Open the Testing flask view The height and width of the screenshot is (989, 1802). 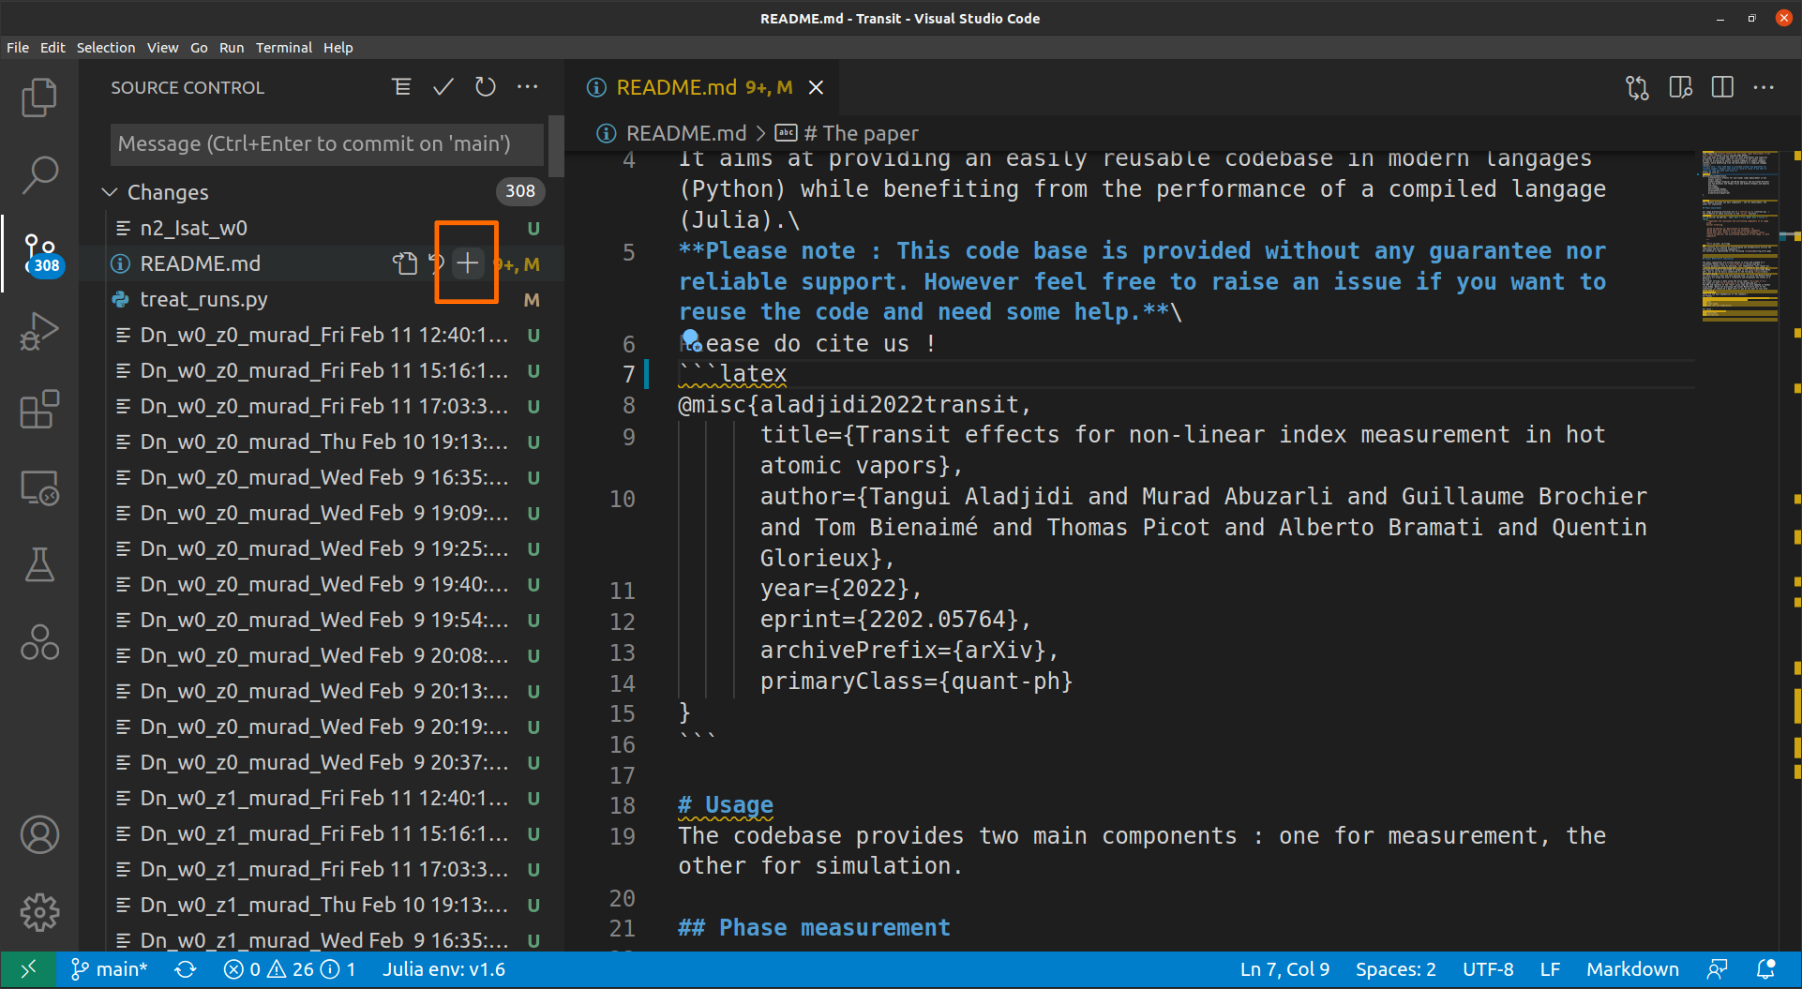(39, 565)
